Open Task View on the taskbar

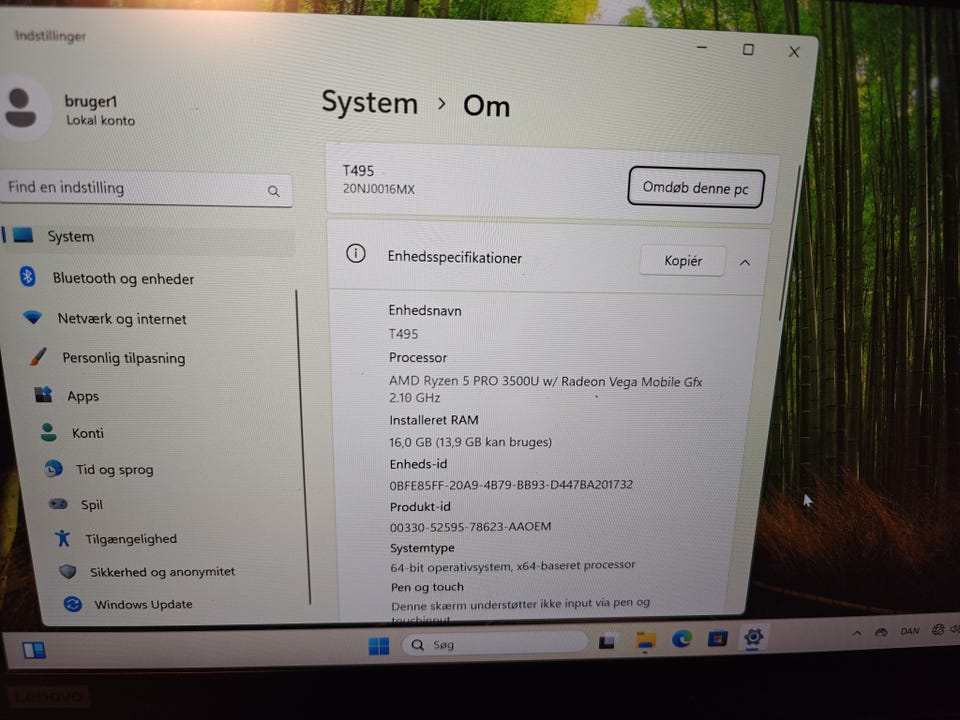[x=607, y=642]
